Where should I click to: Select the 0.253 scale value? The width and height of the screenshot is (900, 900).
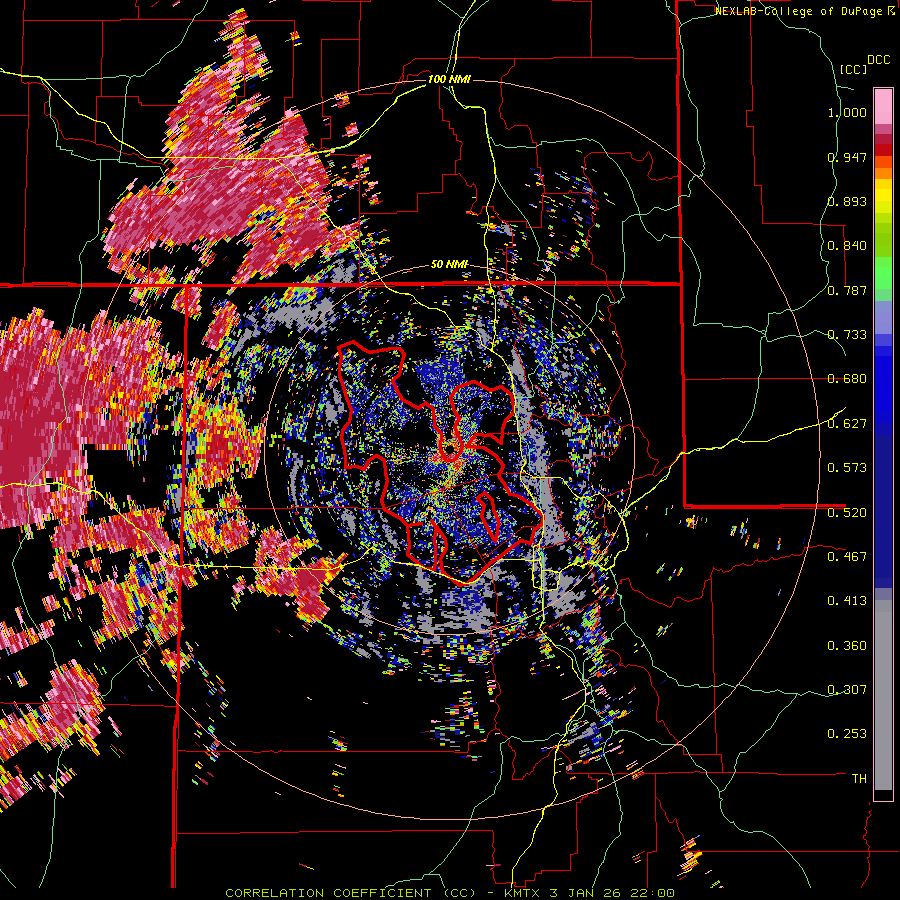tap(847, 734)
